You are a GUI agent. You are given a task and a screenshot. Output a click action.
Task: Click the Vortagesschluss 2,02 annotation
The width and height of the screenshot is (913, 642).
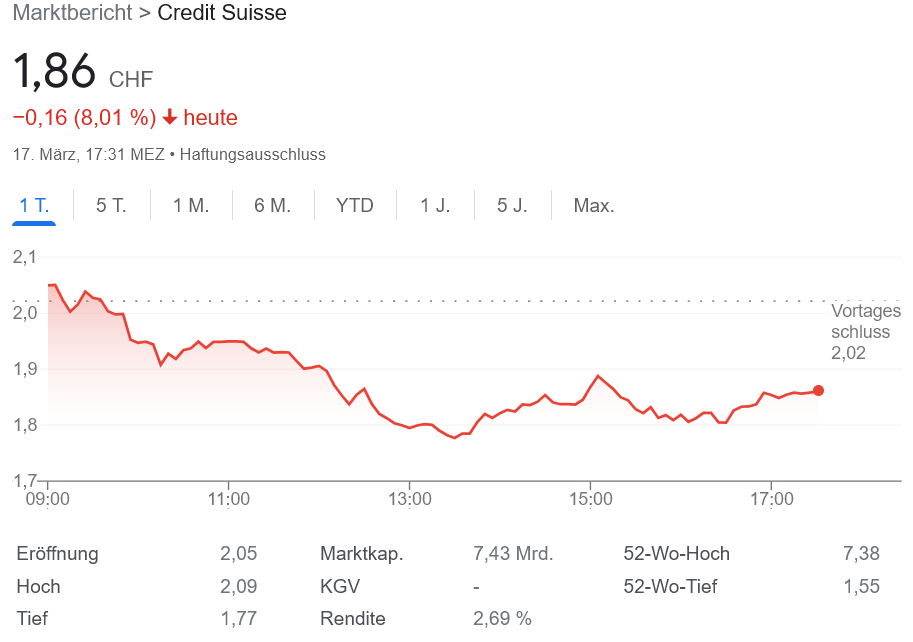(x=865, y=328)
